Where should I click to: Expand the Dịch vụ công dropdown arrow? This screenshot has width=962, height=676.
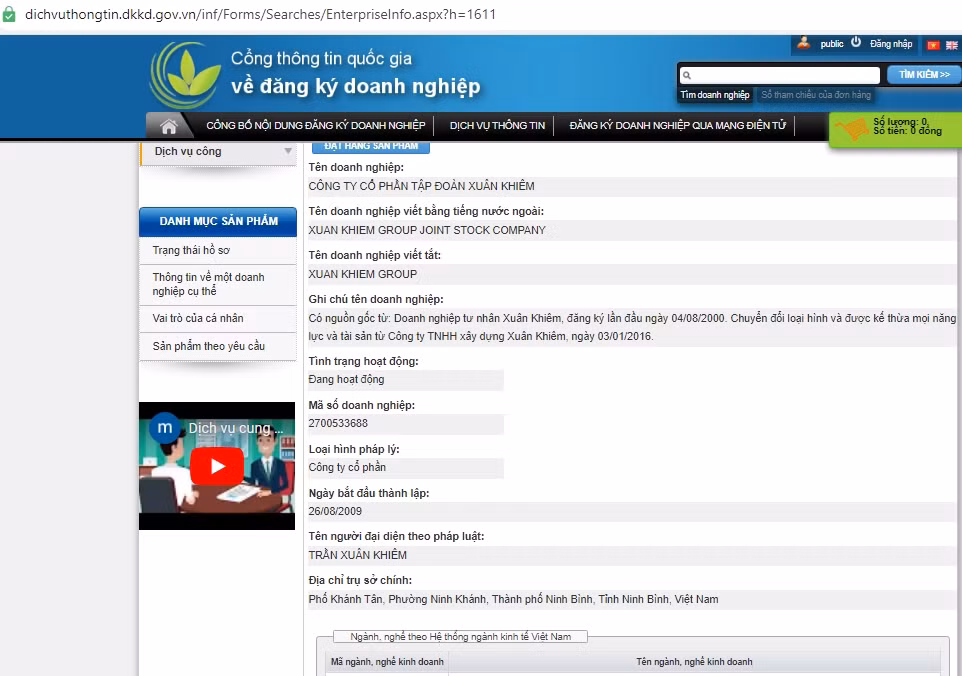(x=288, y=152)
